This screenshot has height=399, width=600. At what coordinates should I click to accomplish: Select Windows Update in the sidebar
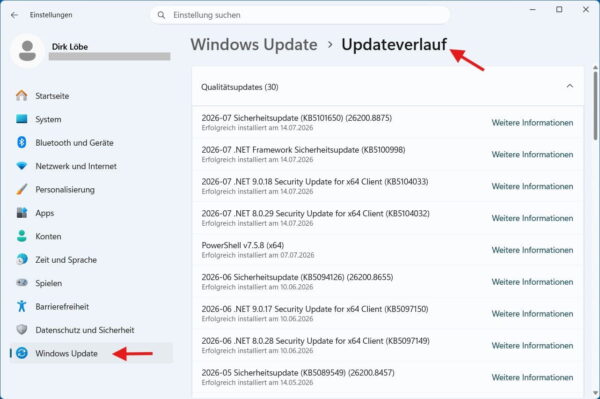tap(91, 353)
